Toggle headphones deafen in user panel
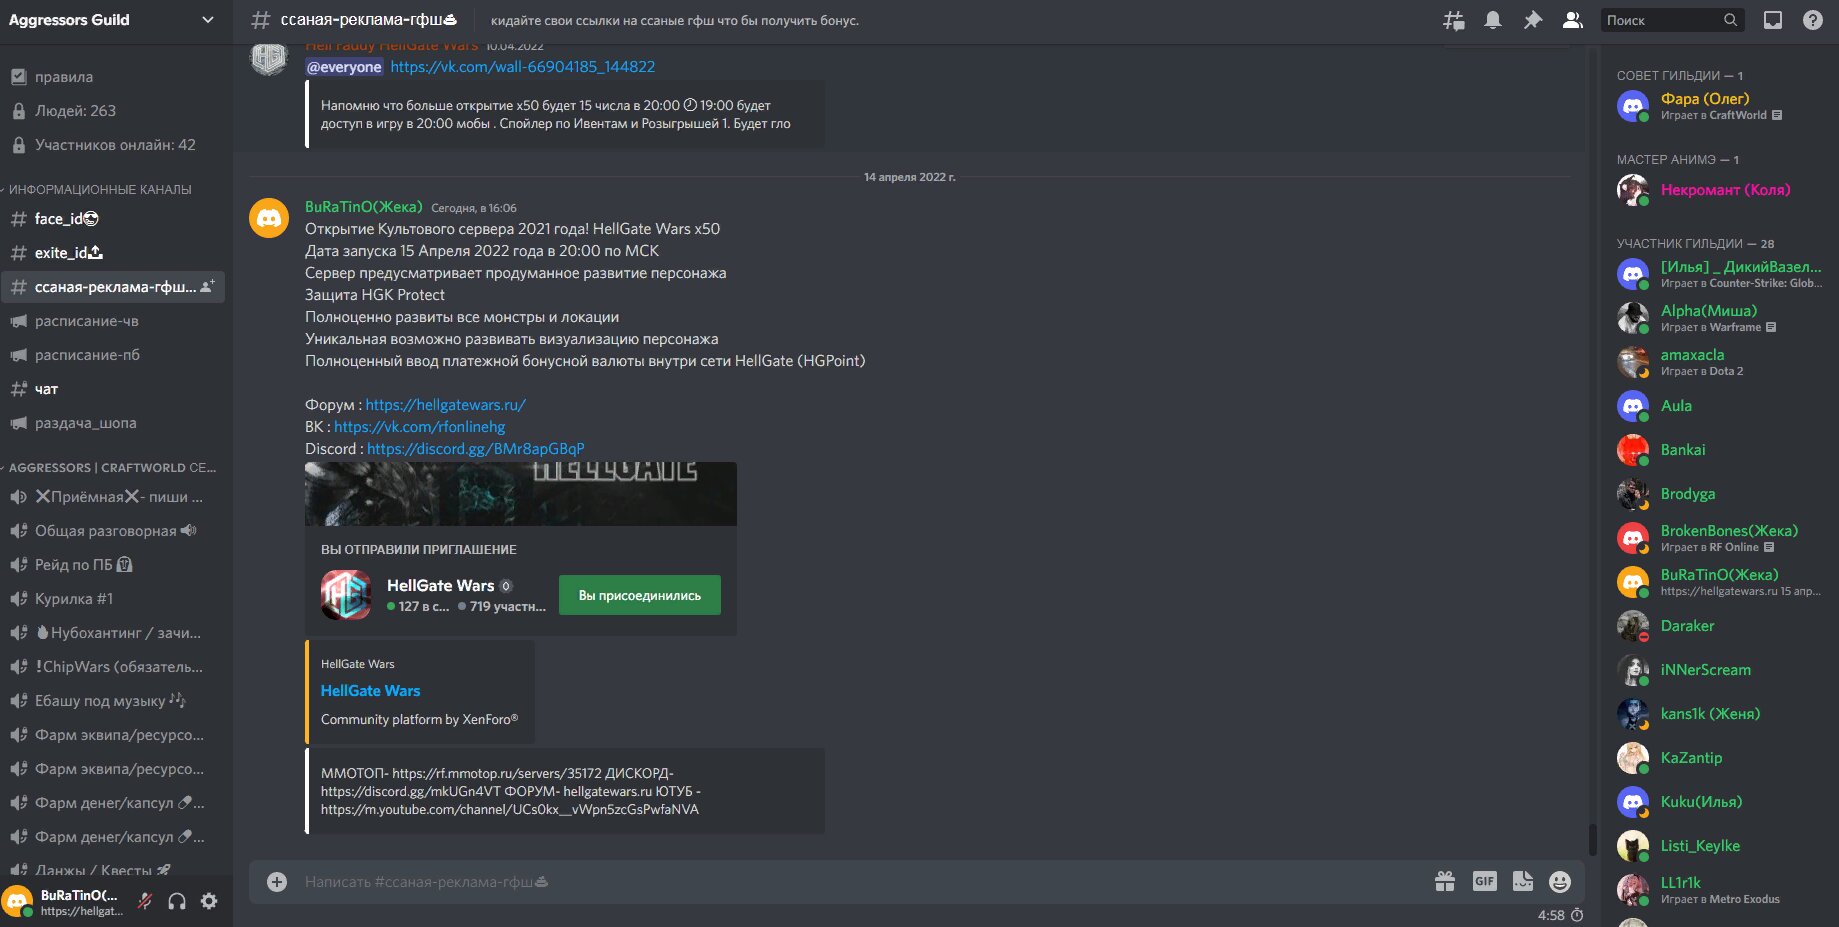The height and width of the screenshot is (927, 1839). pos(177,901)
